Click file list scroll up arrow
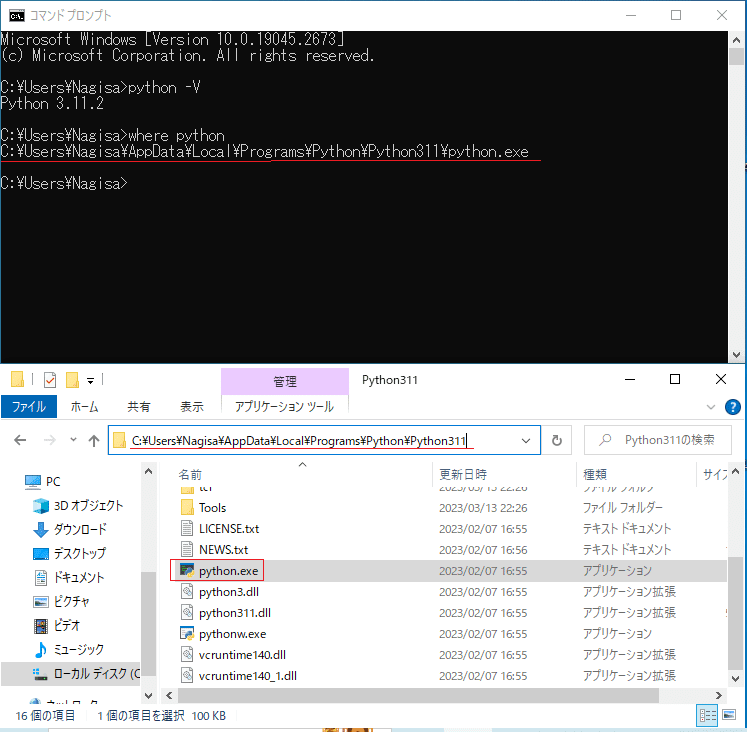 tap(736, 472)
